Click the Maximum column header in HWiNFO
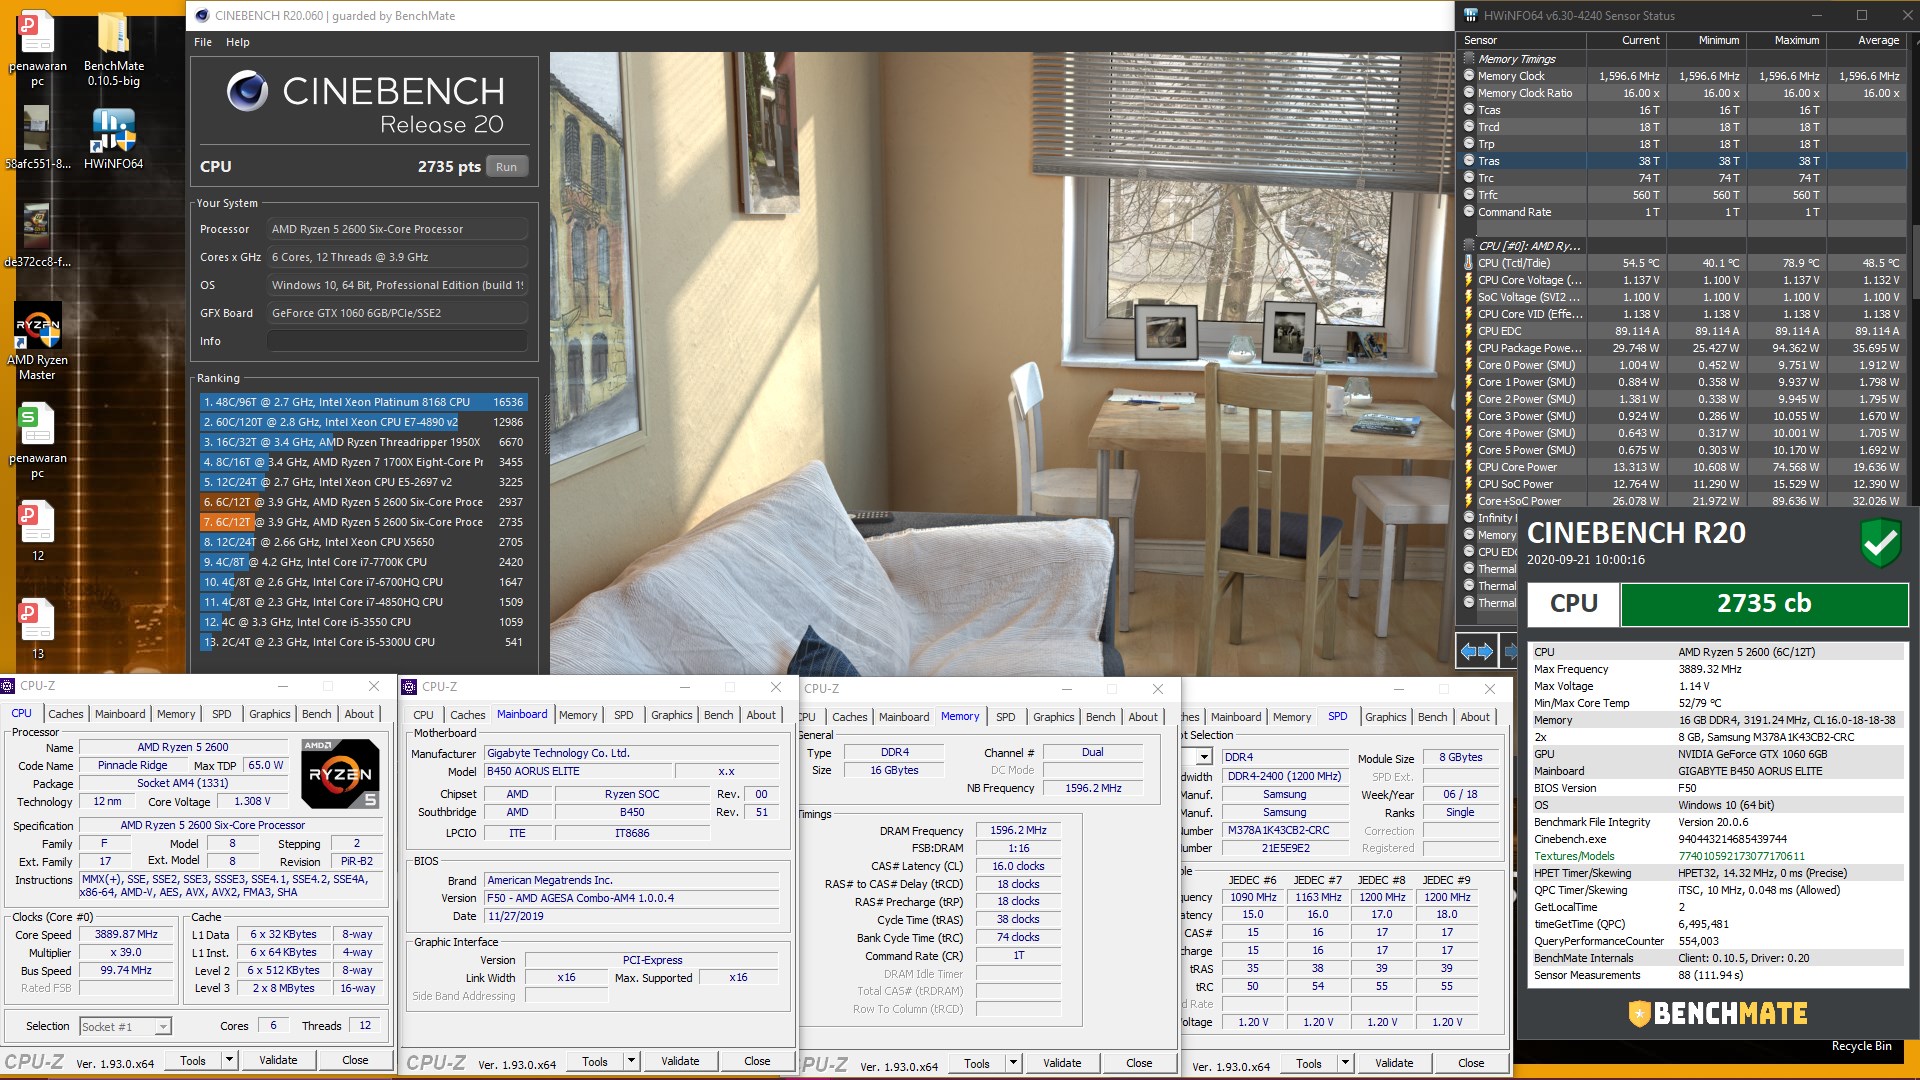This screenshot has width=1920, height=1080. point(1785,40)
